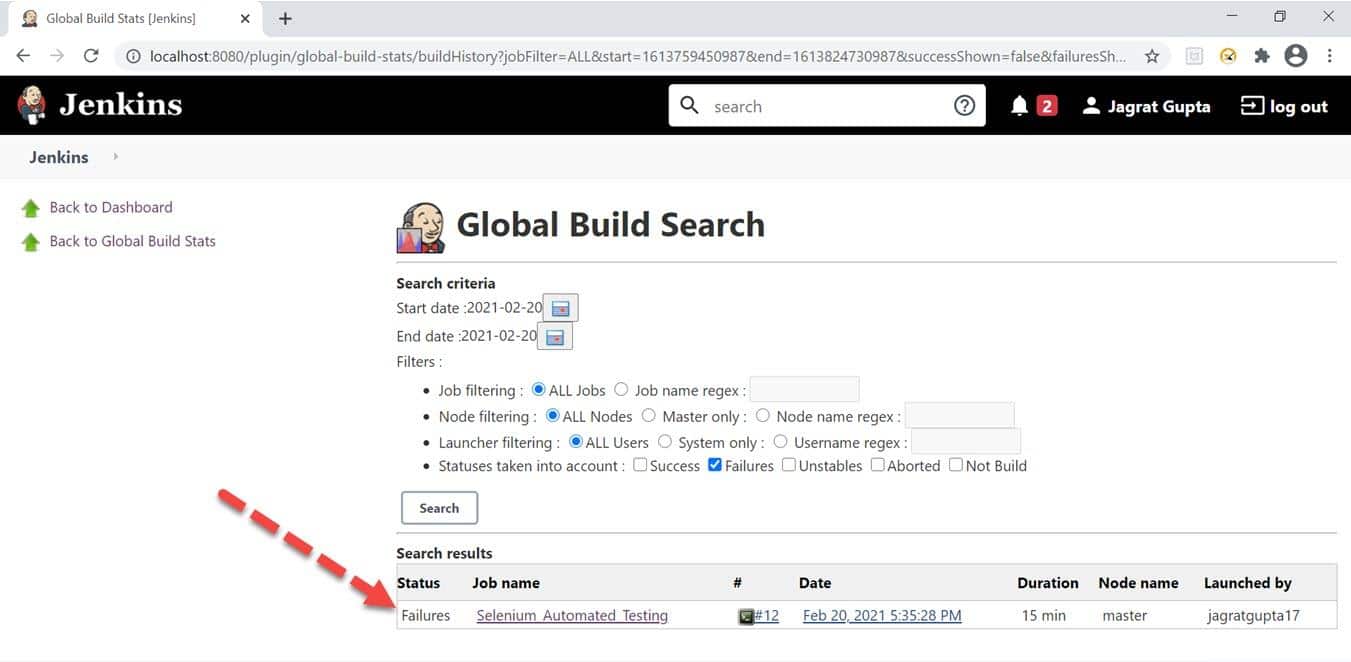The image size is (1351, 662).
Task: Select Node name regex radio button
Action: (x=763, y=415)
